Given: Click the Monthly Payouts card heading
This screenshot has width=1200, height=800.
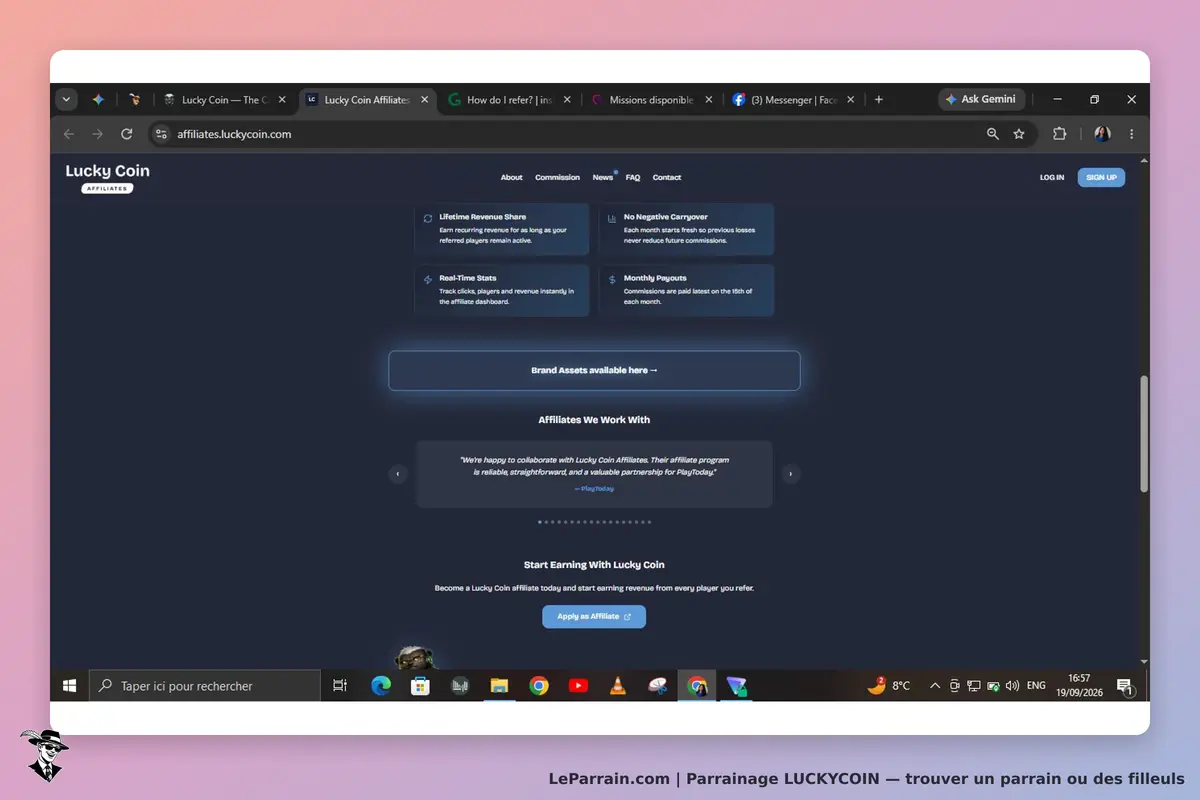Looking at the screenshot, I should (x=655, y=278).
